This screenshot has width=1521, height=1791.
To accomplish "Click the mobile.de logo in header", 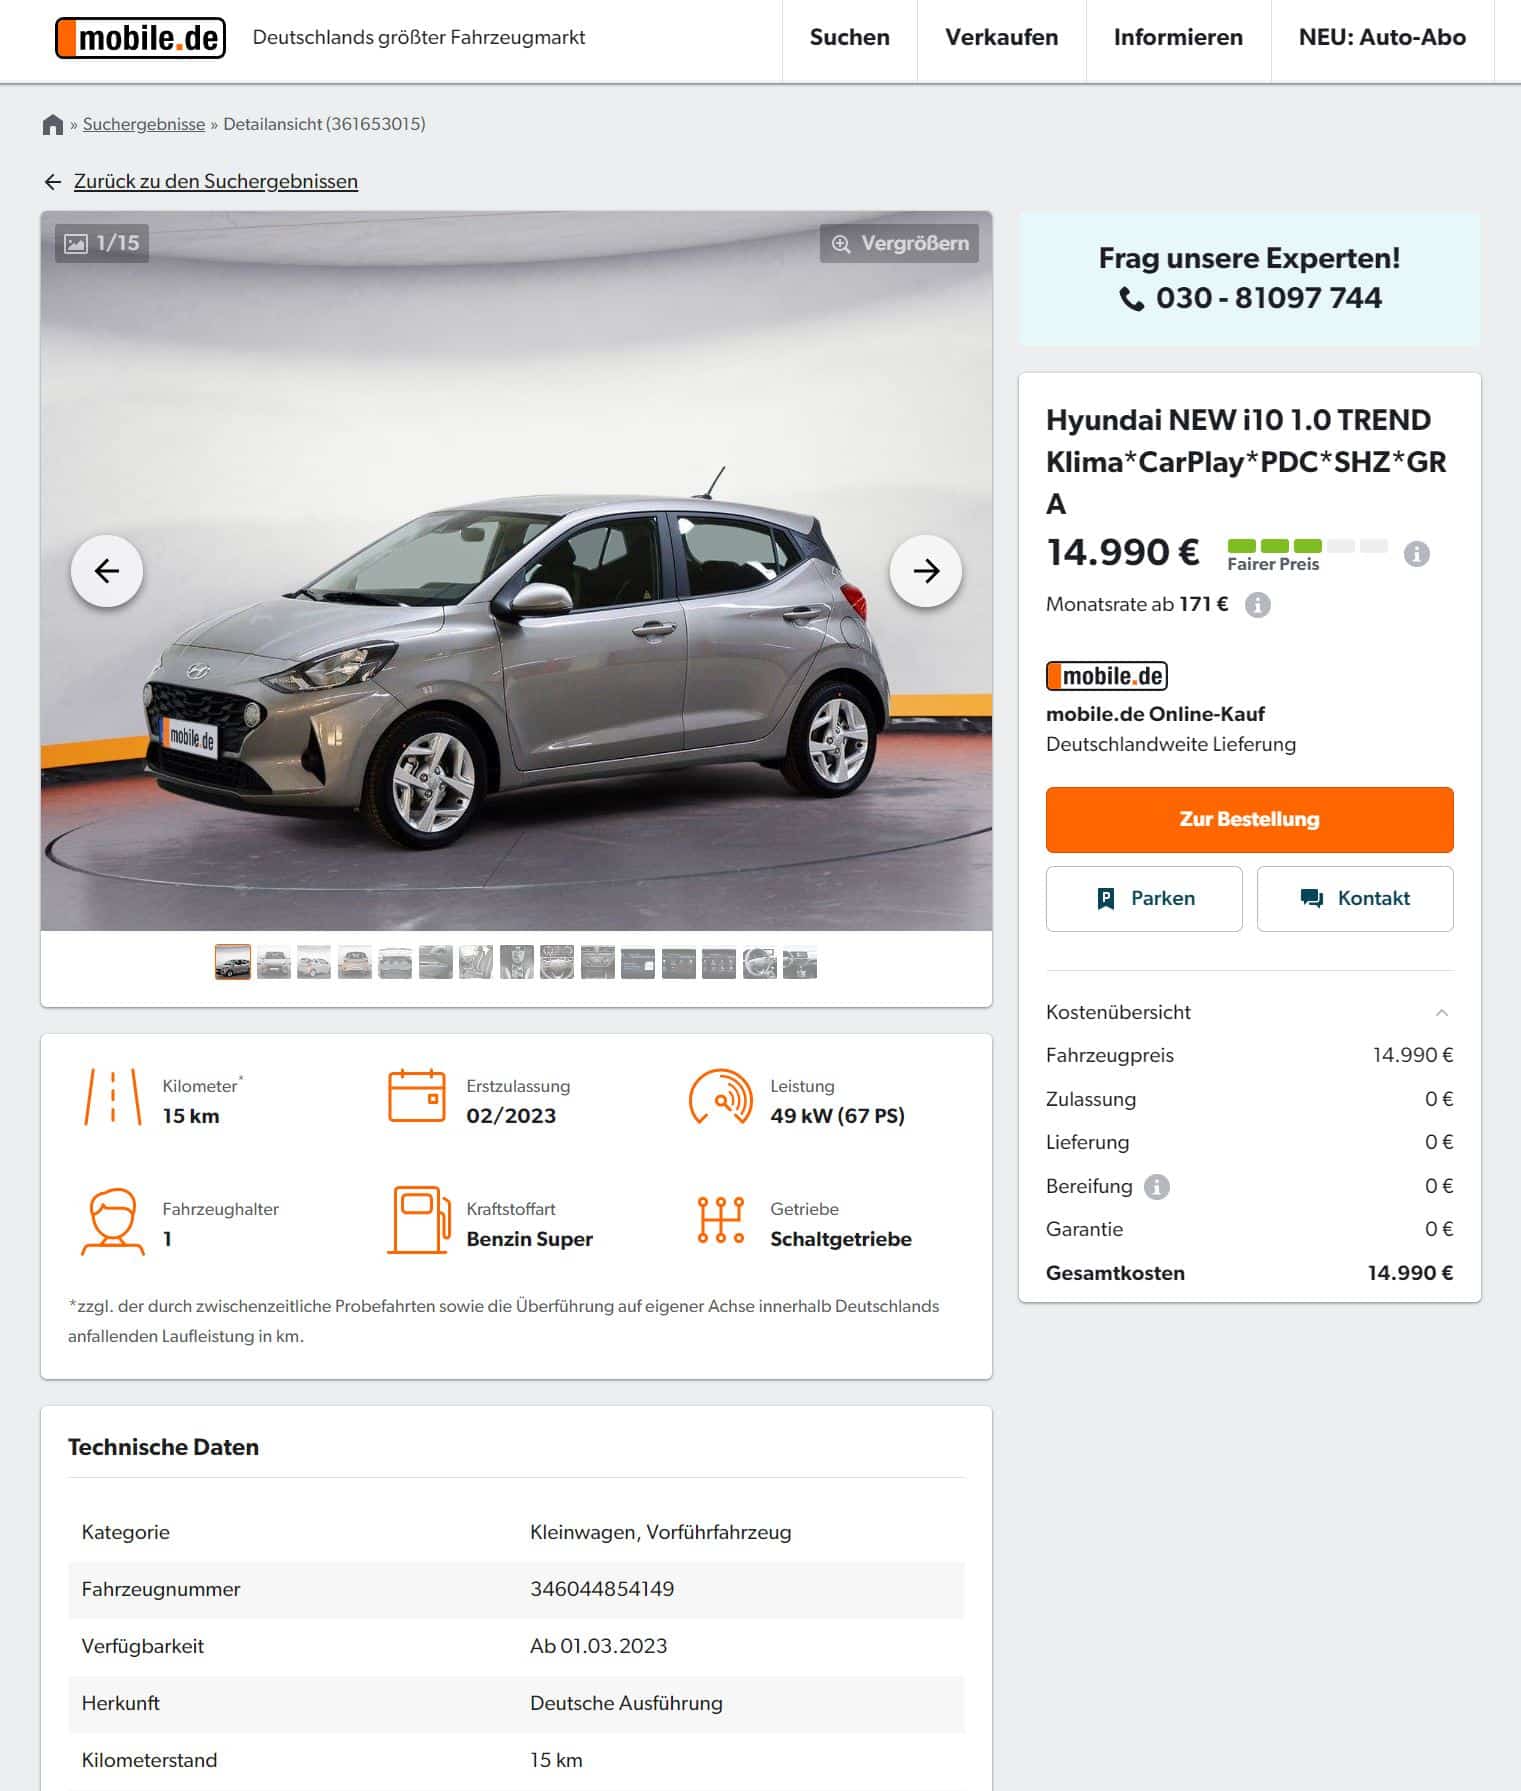I will click(x=140, y=38).
